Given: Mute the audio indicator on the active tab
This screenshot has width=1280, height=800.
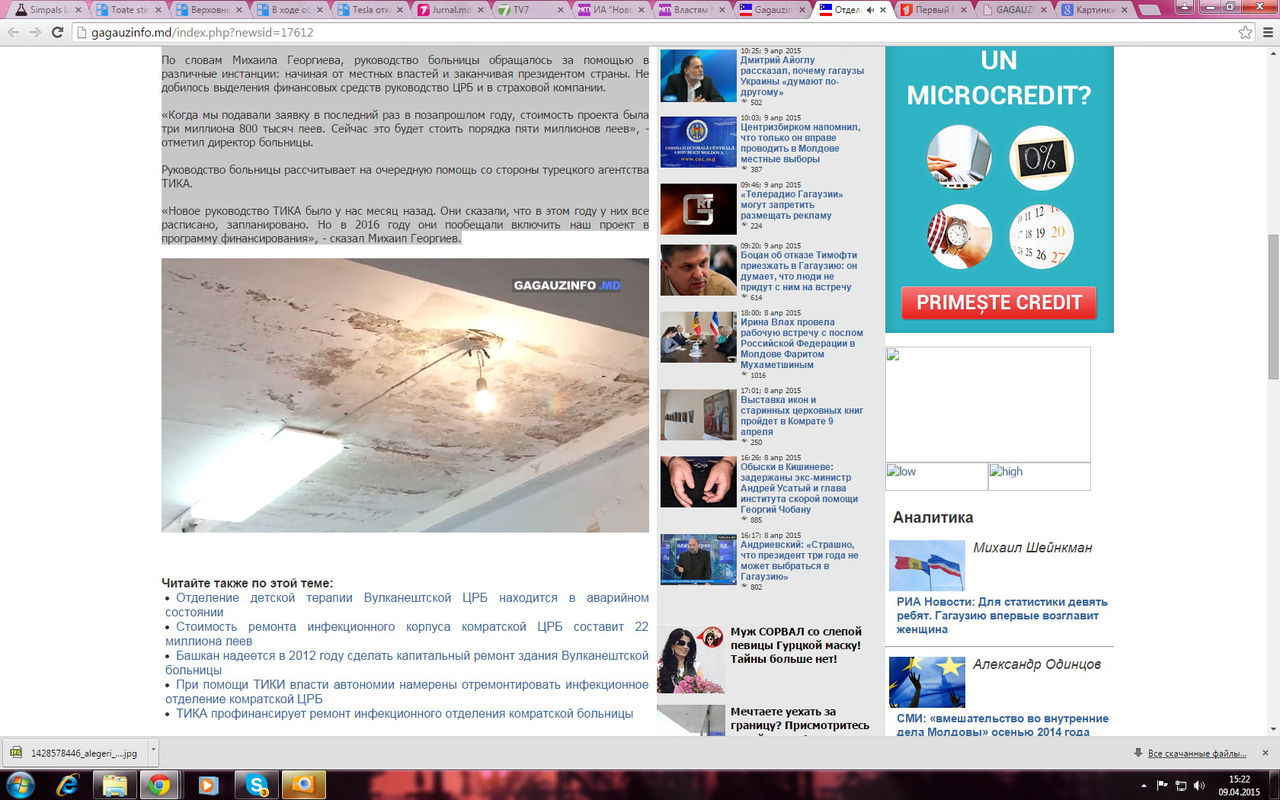Looking at the screenshot, I should 869,10.
